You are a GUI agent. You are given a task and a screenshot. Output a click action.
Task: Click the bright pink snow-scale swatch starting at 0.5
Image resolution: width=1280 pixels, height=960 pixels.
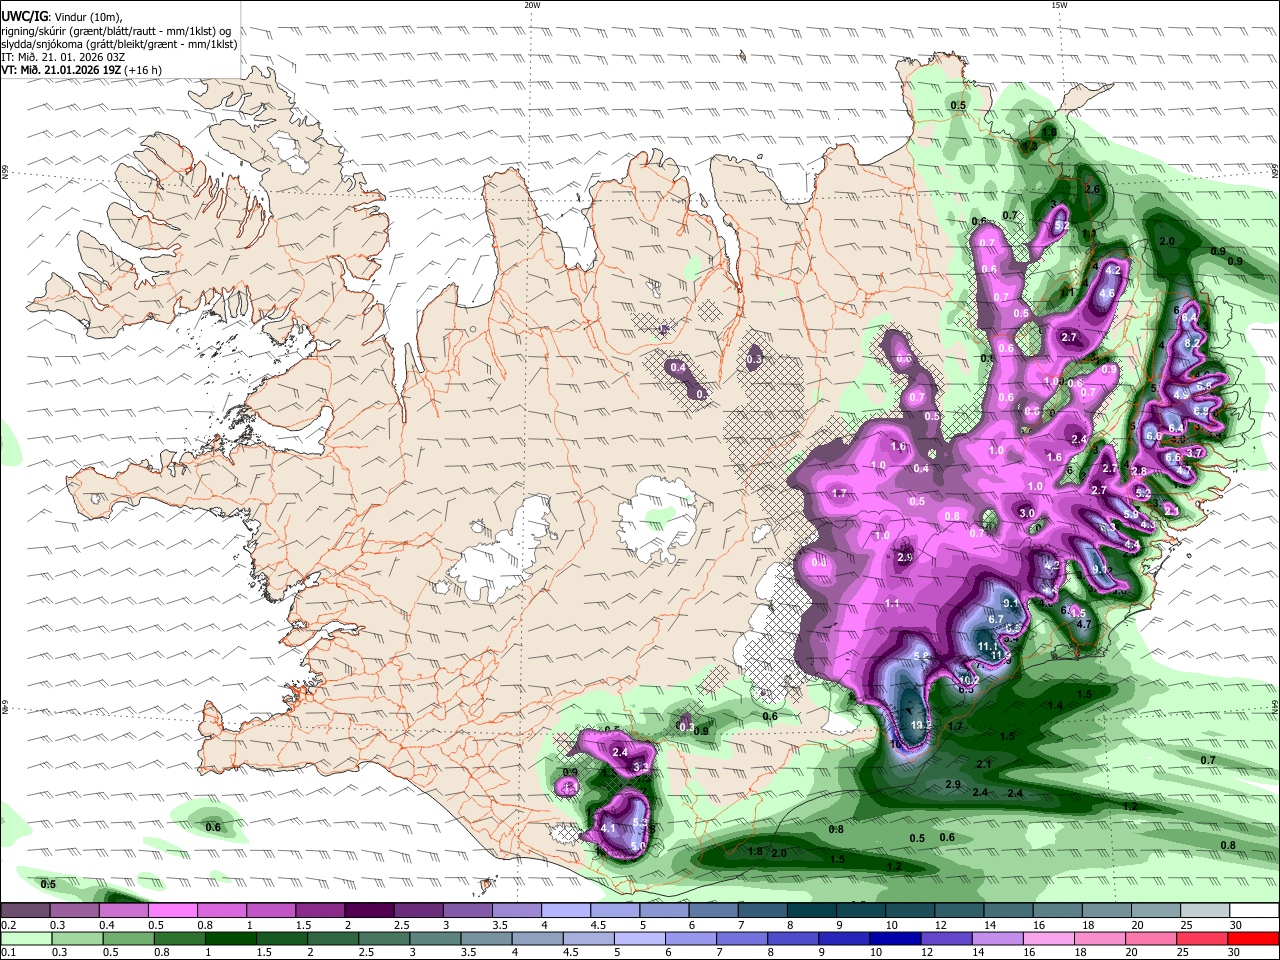point(172,910)
